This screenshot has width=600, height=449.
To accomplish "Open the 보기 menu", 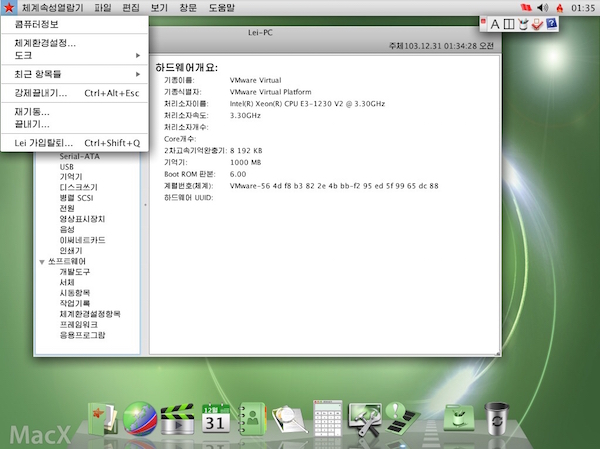I will click(x=159, y=8).
